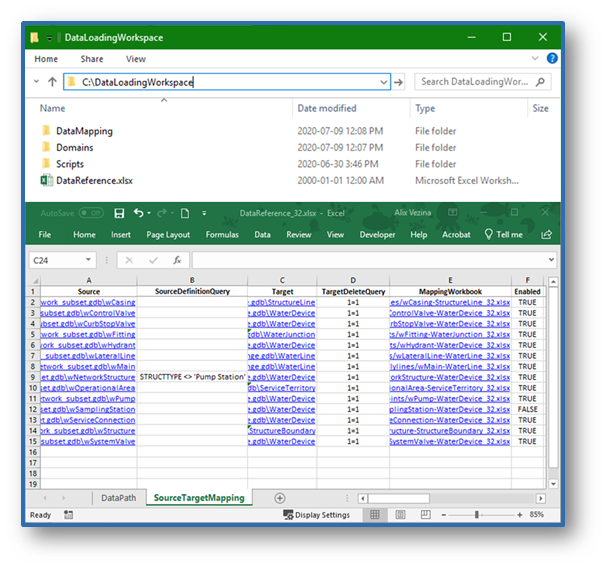This screenshot has height=569, width=607.
Task: Open the Explorer Share tab
Action: pos(92,59)
